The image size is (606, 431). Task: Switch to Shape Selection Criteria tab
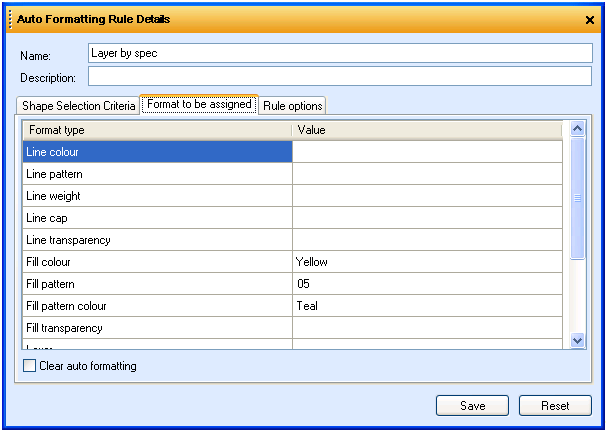pos(78,106)
